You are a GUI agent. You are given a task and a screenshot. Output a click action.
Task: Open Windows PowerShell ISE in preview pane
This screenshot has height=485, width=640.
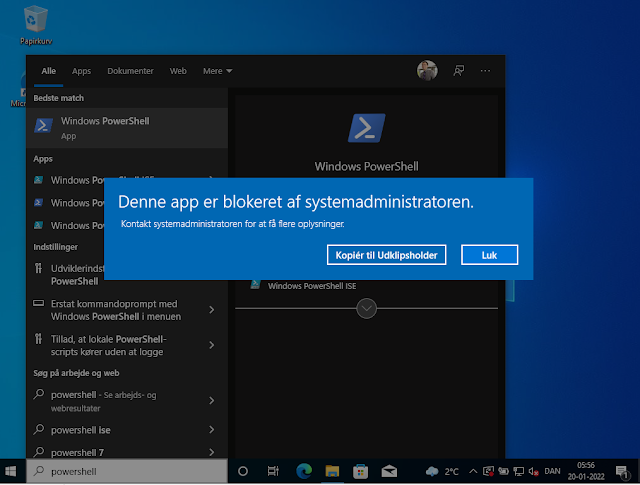coord(312,286)
